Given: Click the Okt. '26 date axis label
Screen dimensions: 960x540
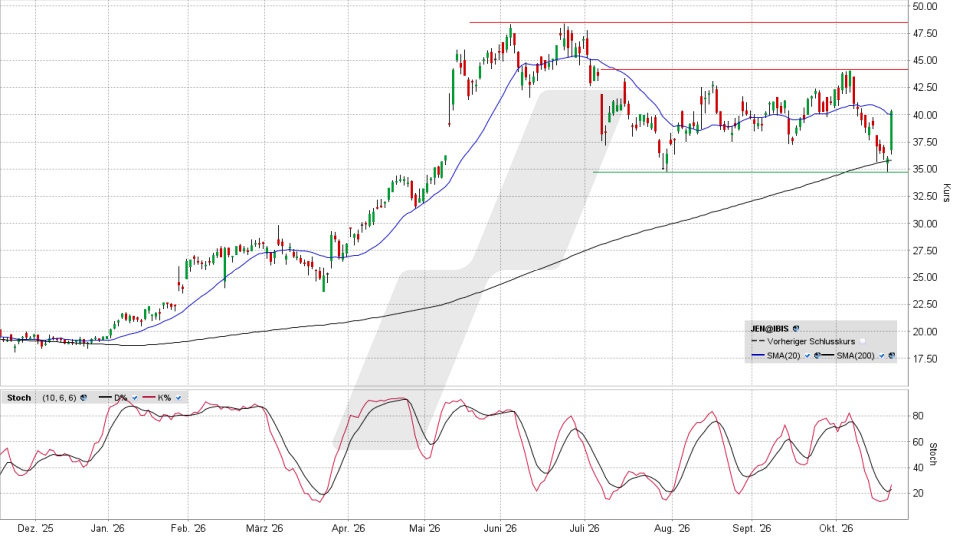Looking at the screenshot, I should (x=836, y=528).
